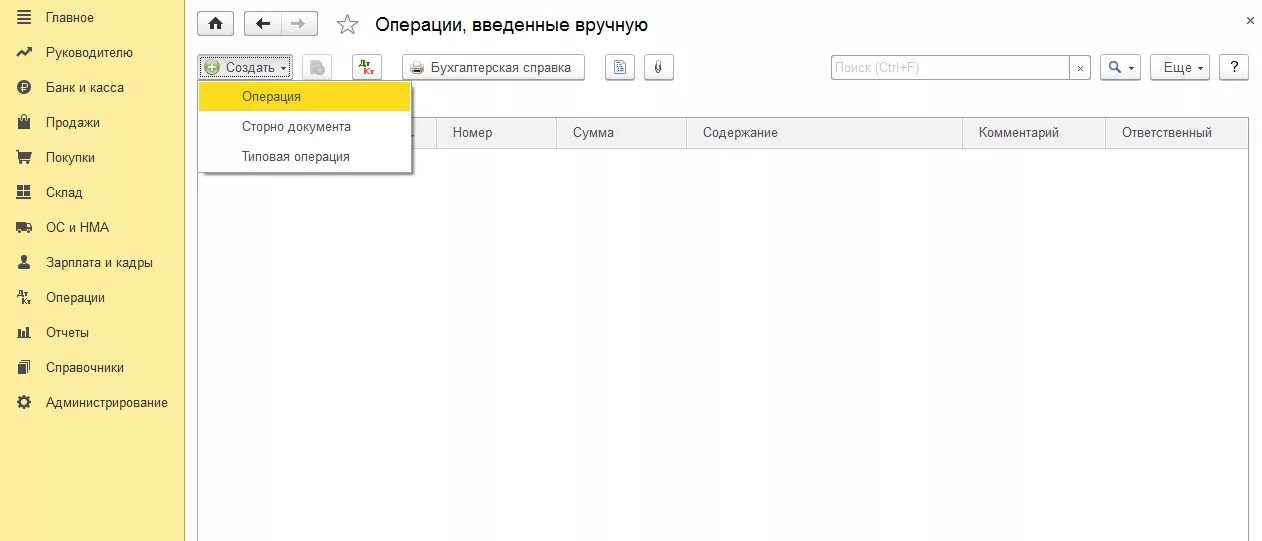1262x541 pixels.
Task: Click the ruble coin icon
Action: (24, 87)
